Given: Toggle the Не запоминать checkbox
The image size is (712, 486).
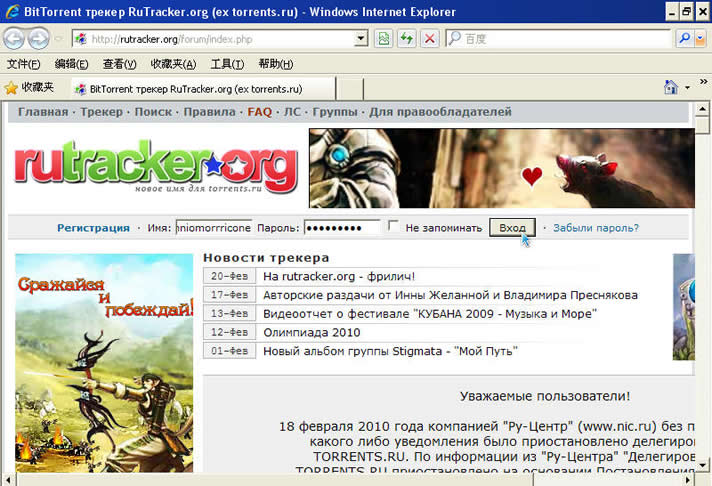Looking at the screenshot, I should 393,226.
